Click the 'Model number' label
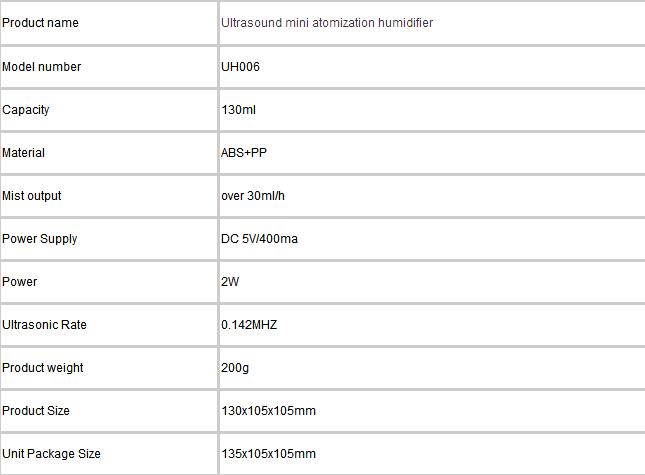The image size is (645, 475). [42, 67]
